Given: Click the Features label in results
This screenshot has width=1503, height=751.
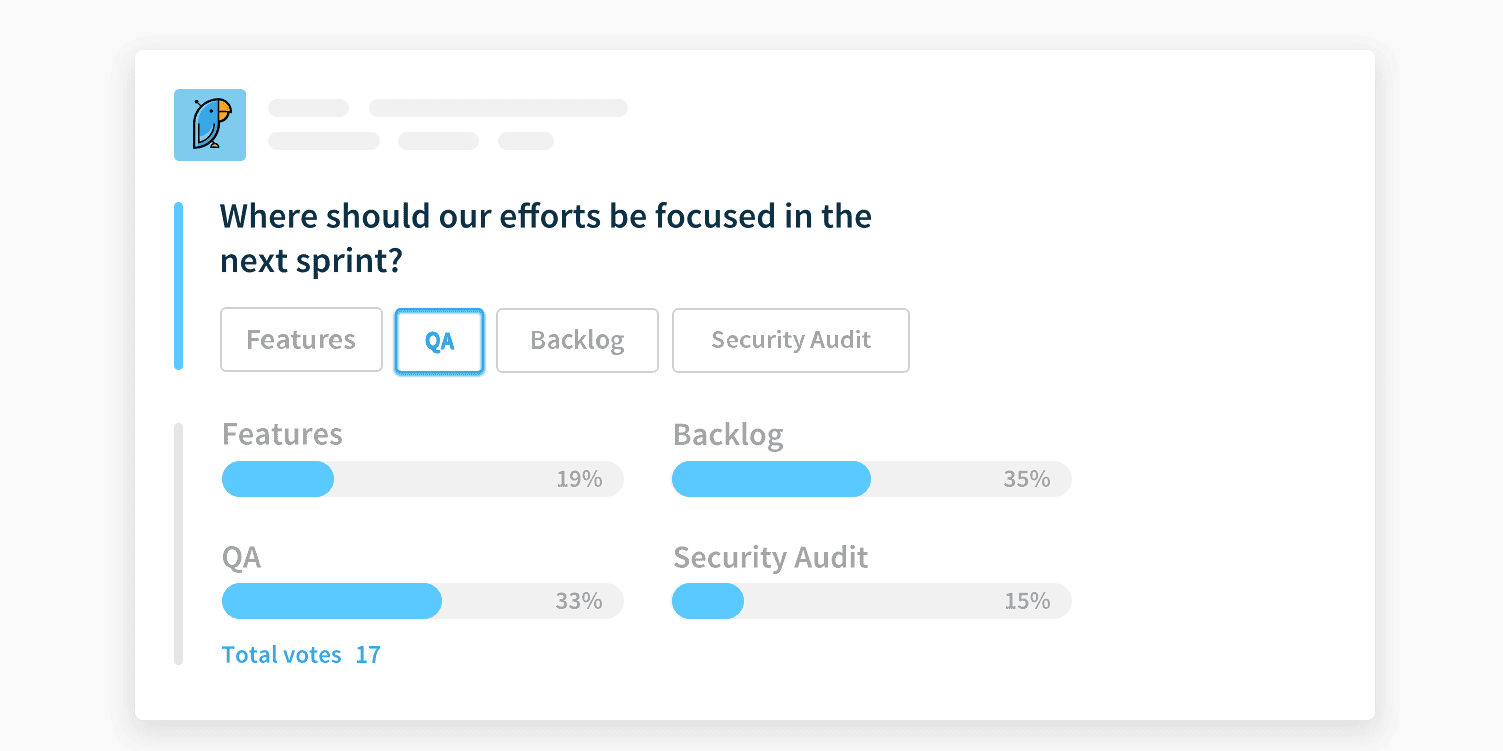Looking at the screenshot, I should pyautogui.click(x=282, y=434).
